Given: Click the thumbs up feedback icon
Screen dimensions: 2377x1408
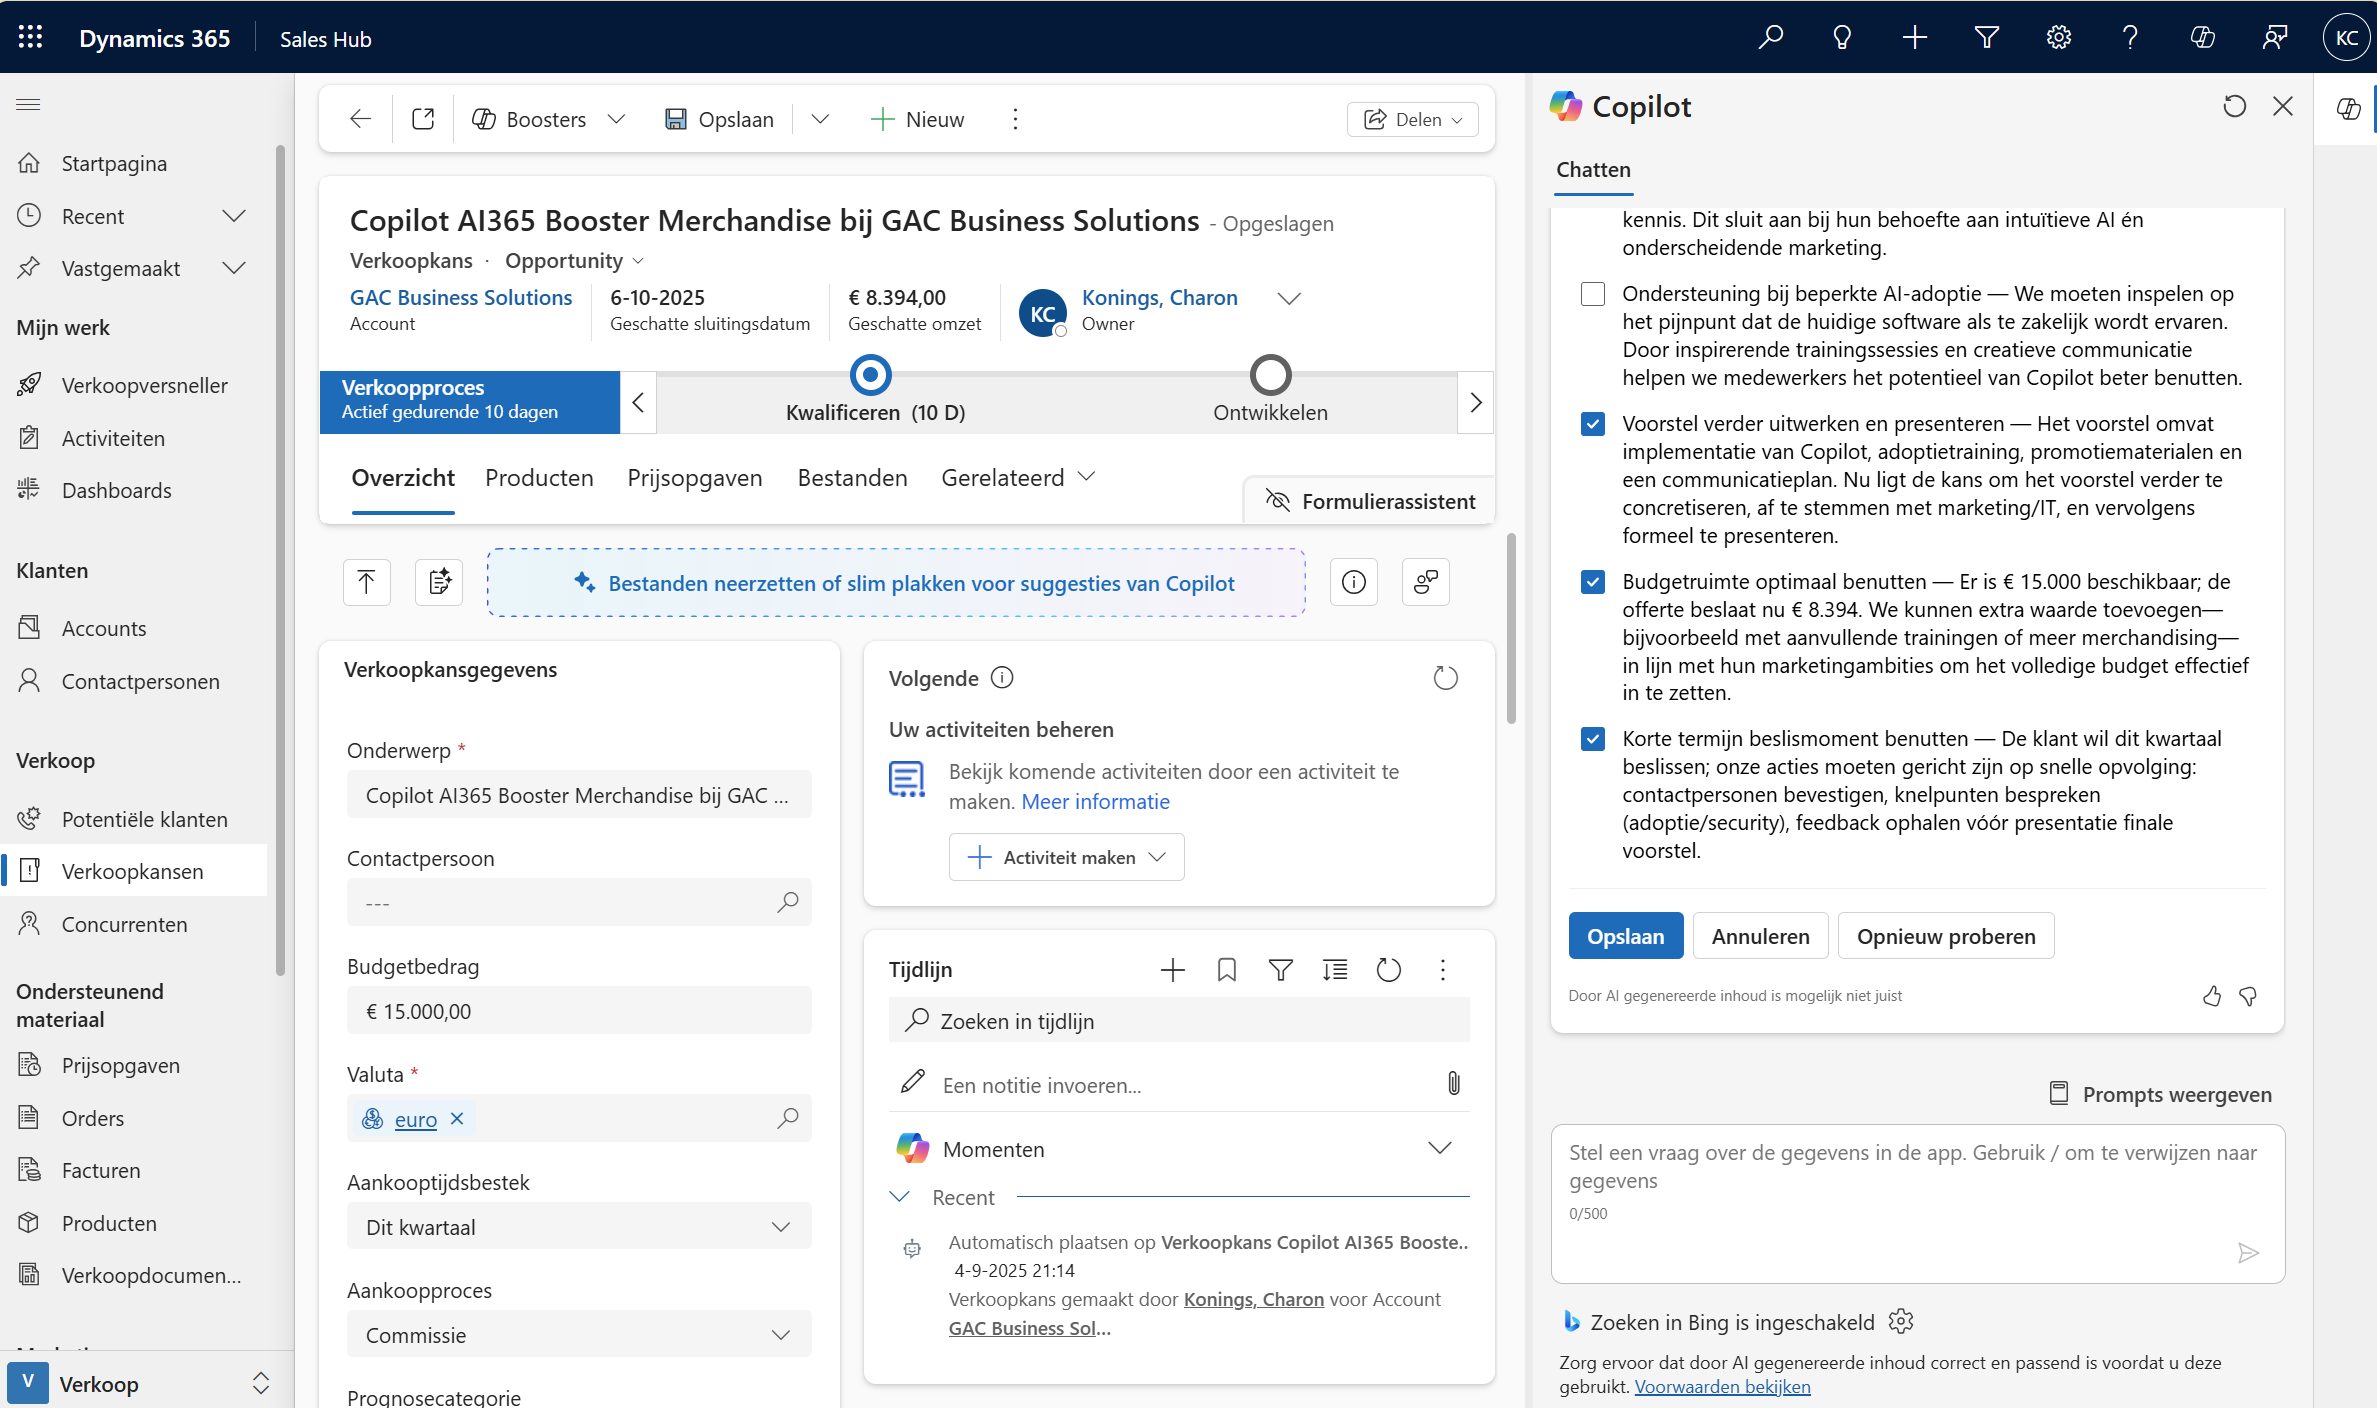Looking at the screenshot, I should (2211, 996).
